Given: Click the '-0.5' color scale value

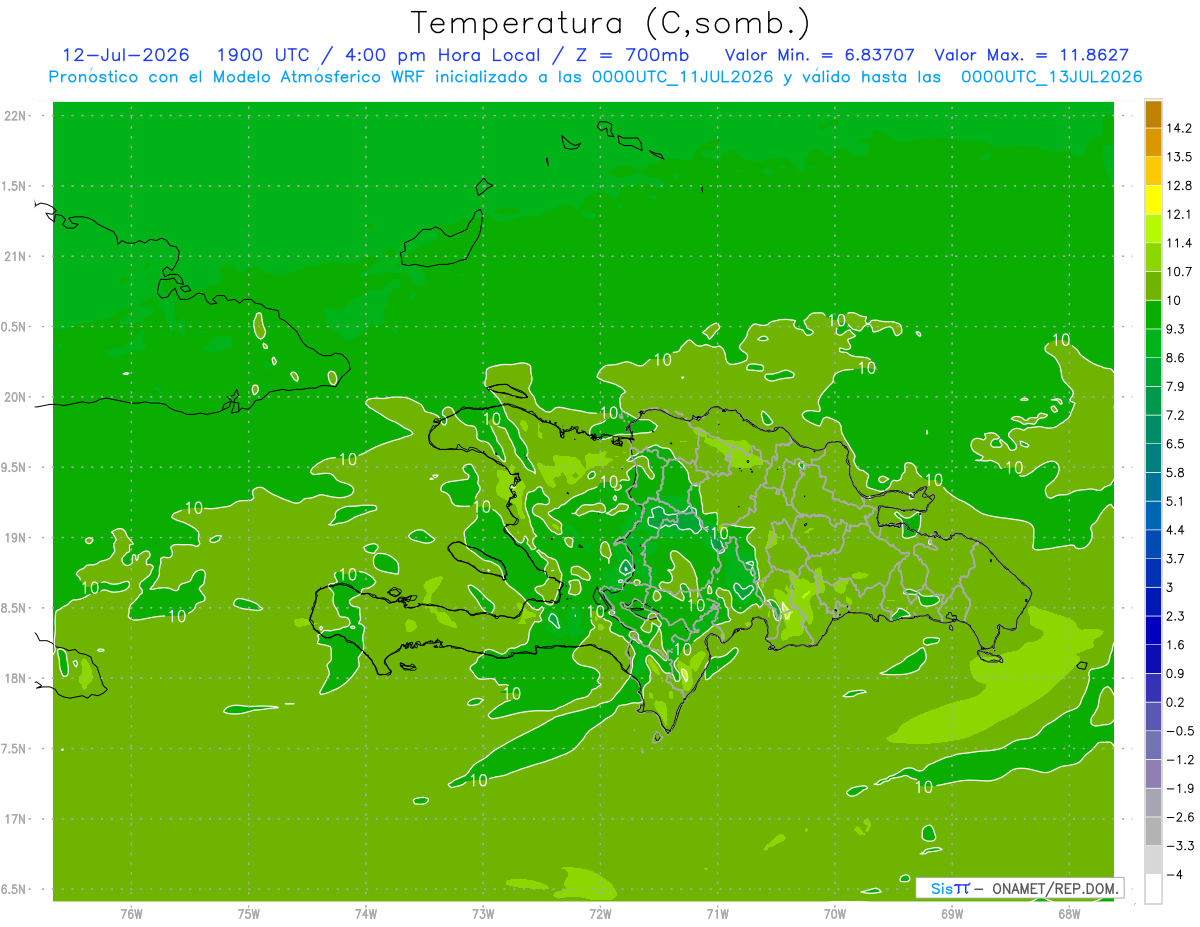Looking at the screenshot, I should tap(1179, 731).
